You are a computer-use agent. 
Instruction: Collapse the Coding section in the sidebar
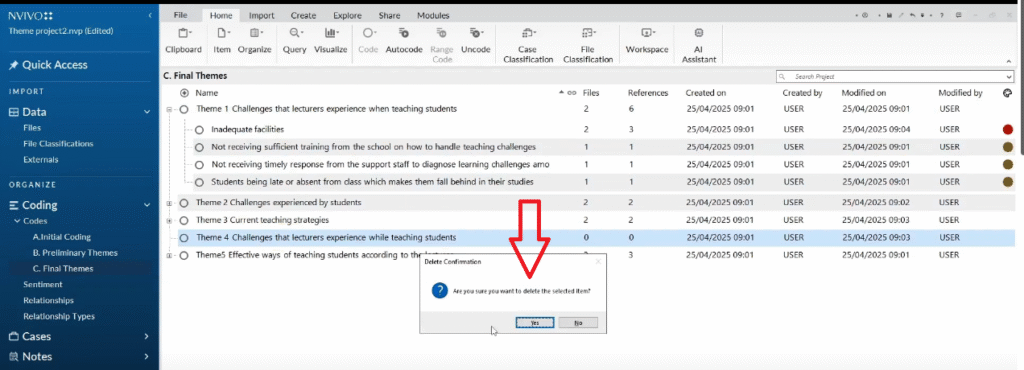click(147, 205)
